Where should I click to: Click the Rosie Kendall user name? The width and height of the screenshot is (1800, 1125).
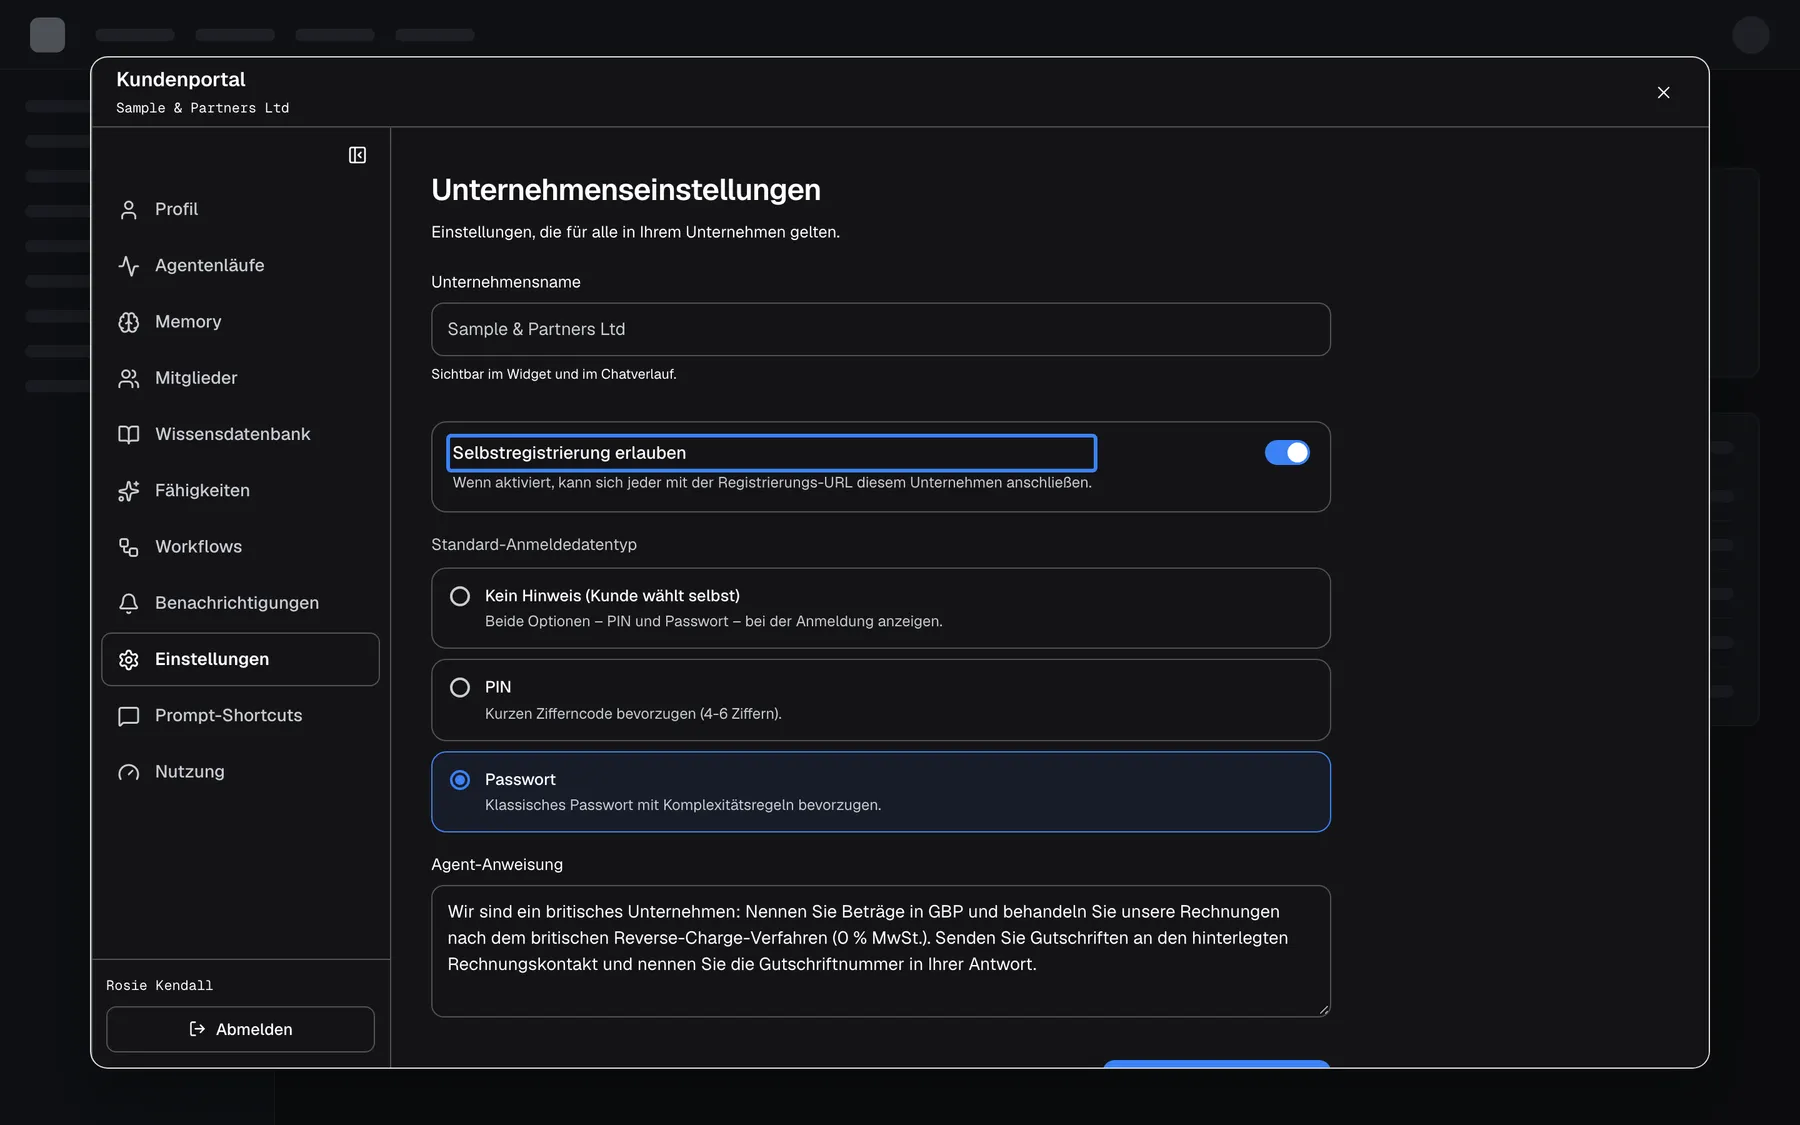(x=160, y=986)
